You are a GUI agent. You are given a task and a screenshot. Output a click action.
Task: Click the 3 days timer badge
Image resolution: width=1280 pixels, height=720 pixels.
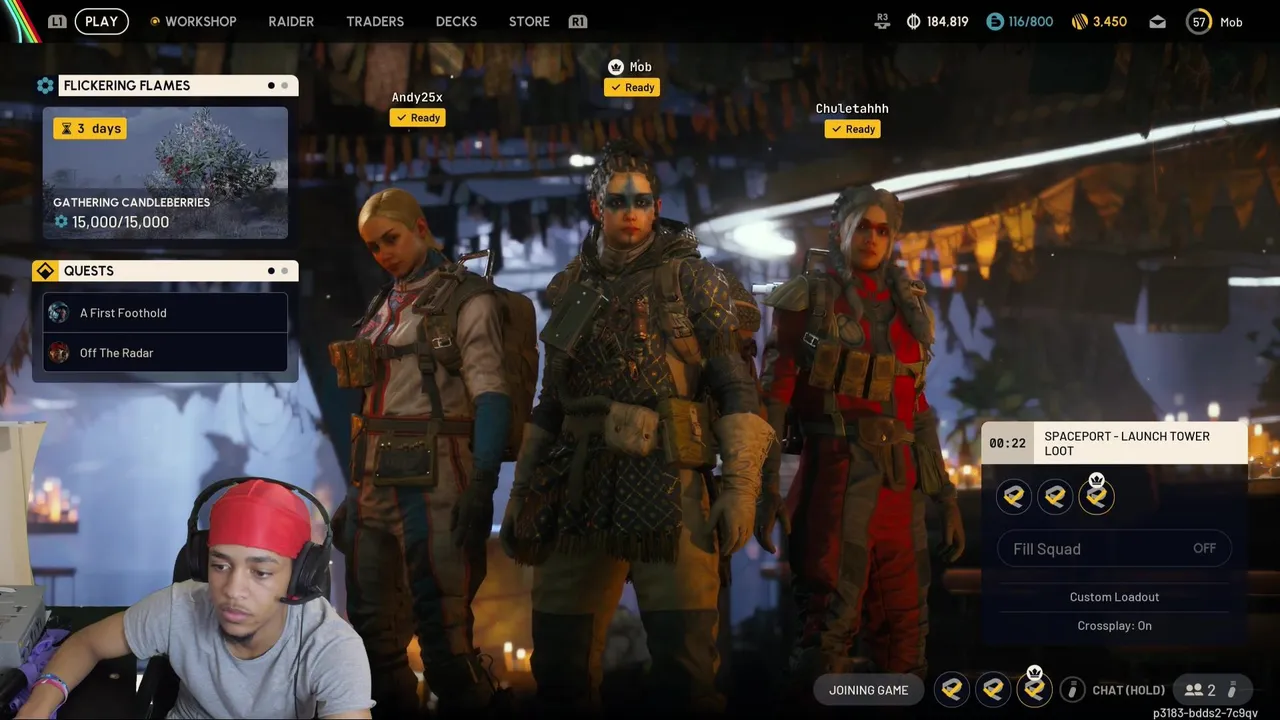90,128
